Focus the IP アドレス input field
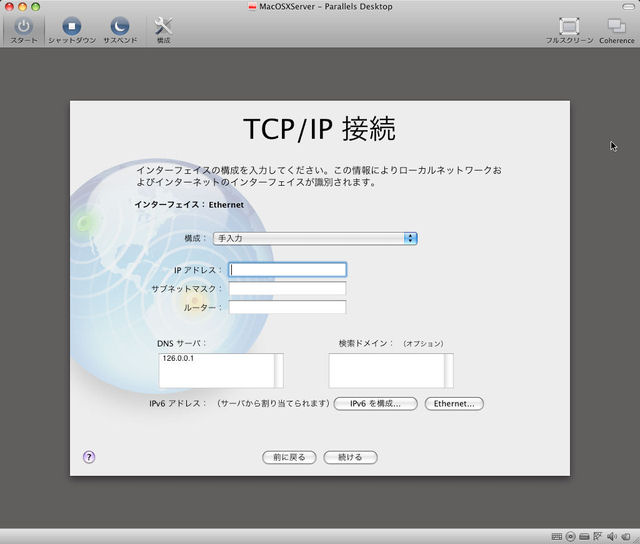The height and width of the screenshot is (544, 640). click(287, 270)
